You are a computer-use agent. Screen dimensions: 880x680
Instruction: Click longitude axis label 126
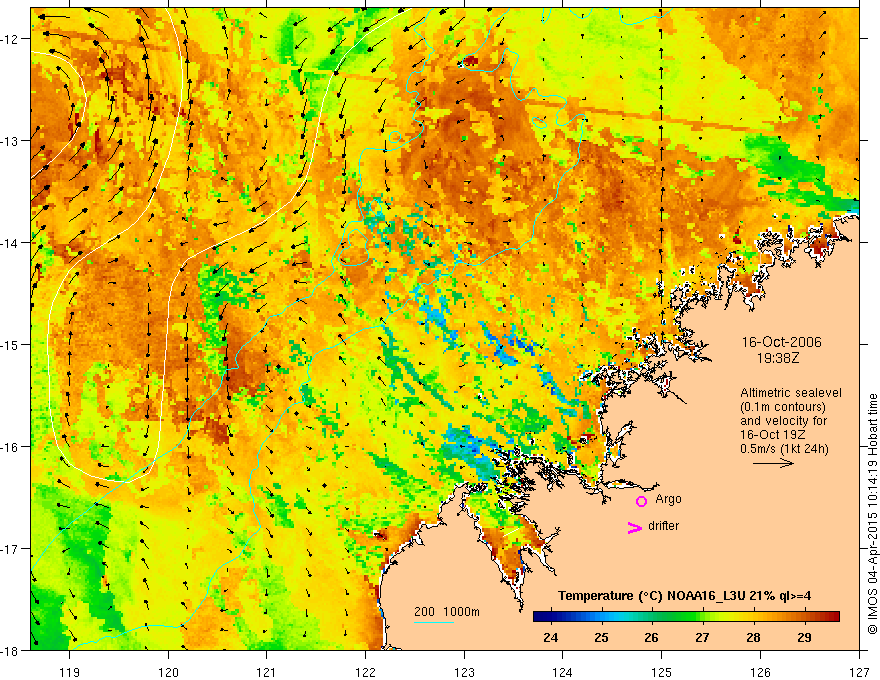tap(760, 672)
